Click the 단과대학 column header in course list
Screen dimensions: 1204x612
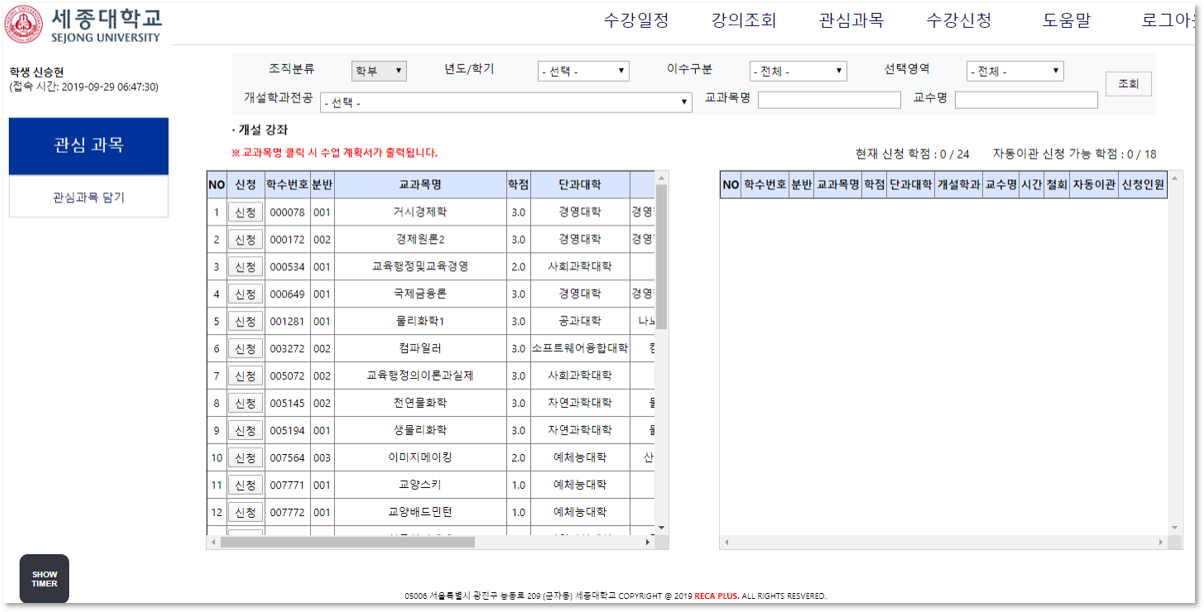(x=580, y=185)
